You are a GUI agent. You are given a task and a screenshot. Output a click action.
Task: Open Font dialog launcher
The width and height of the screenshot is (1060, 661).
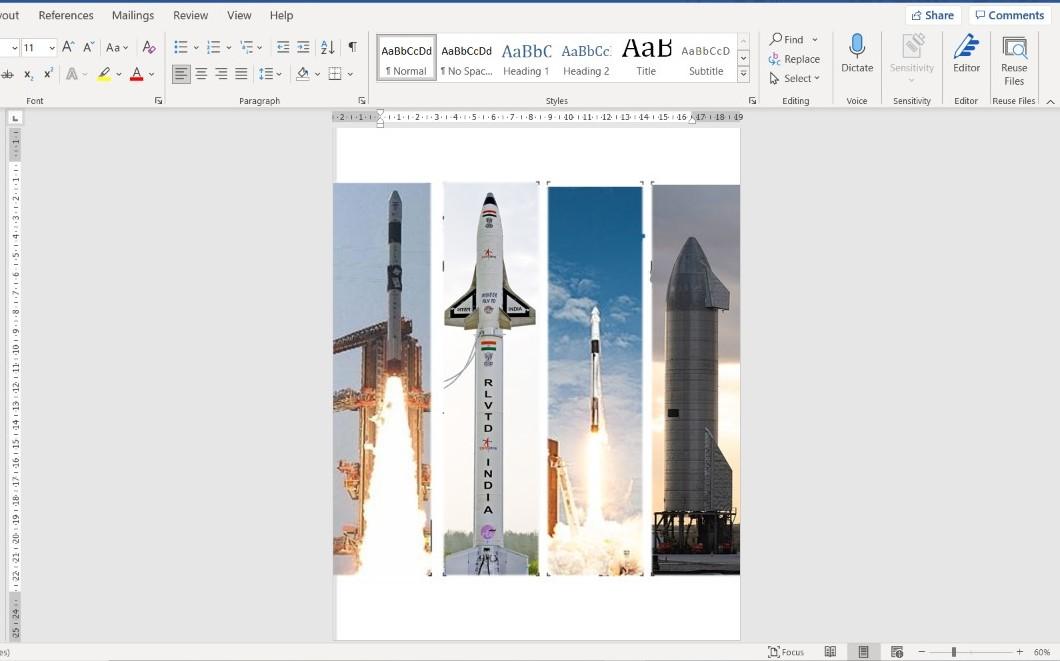158,101
